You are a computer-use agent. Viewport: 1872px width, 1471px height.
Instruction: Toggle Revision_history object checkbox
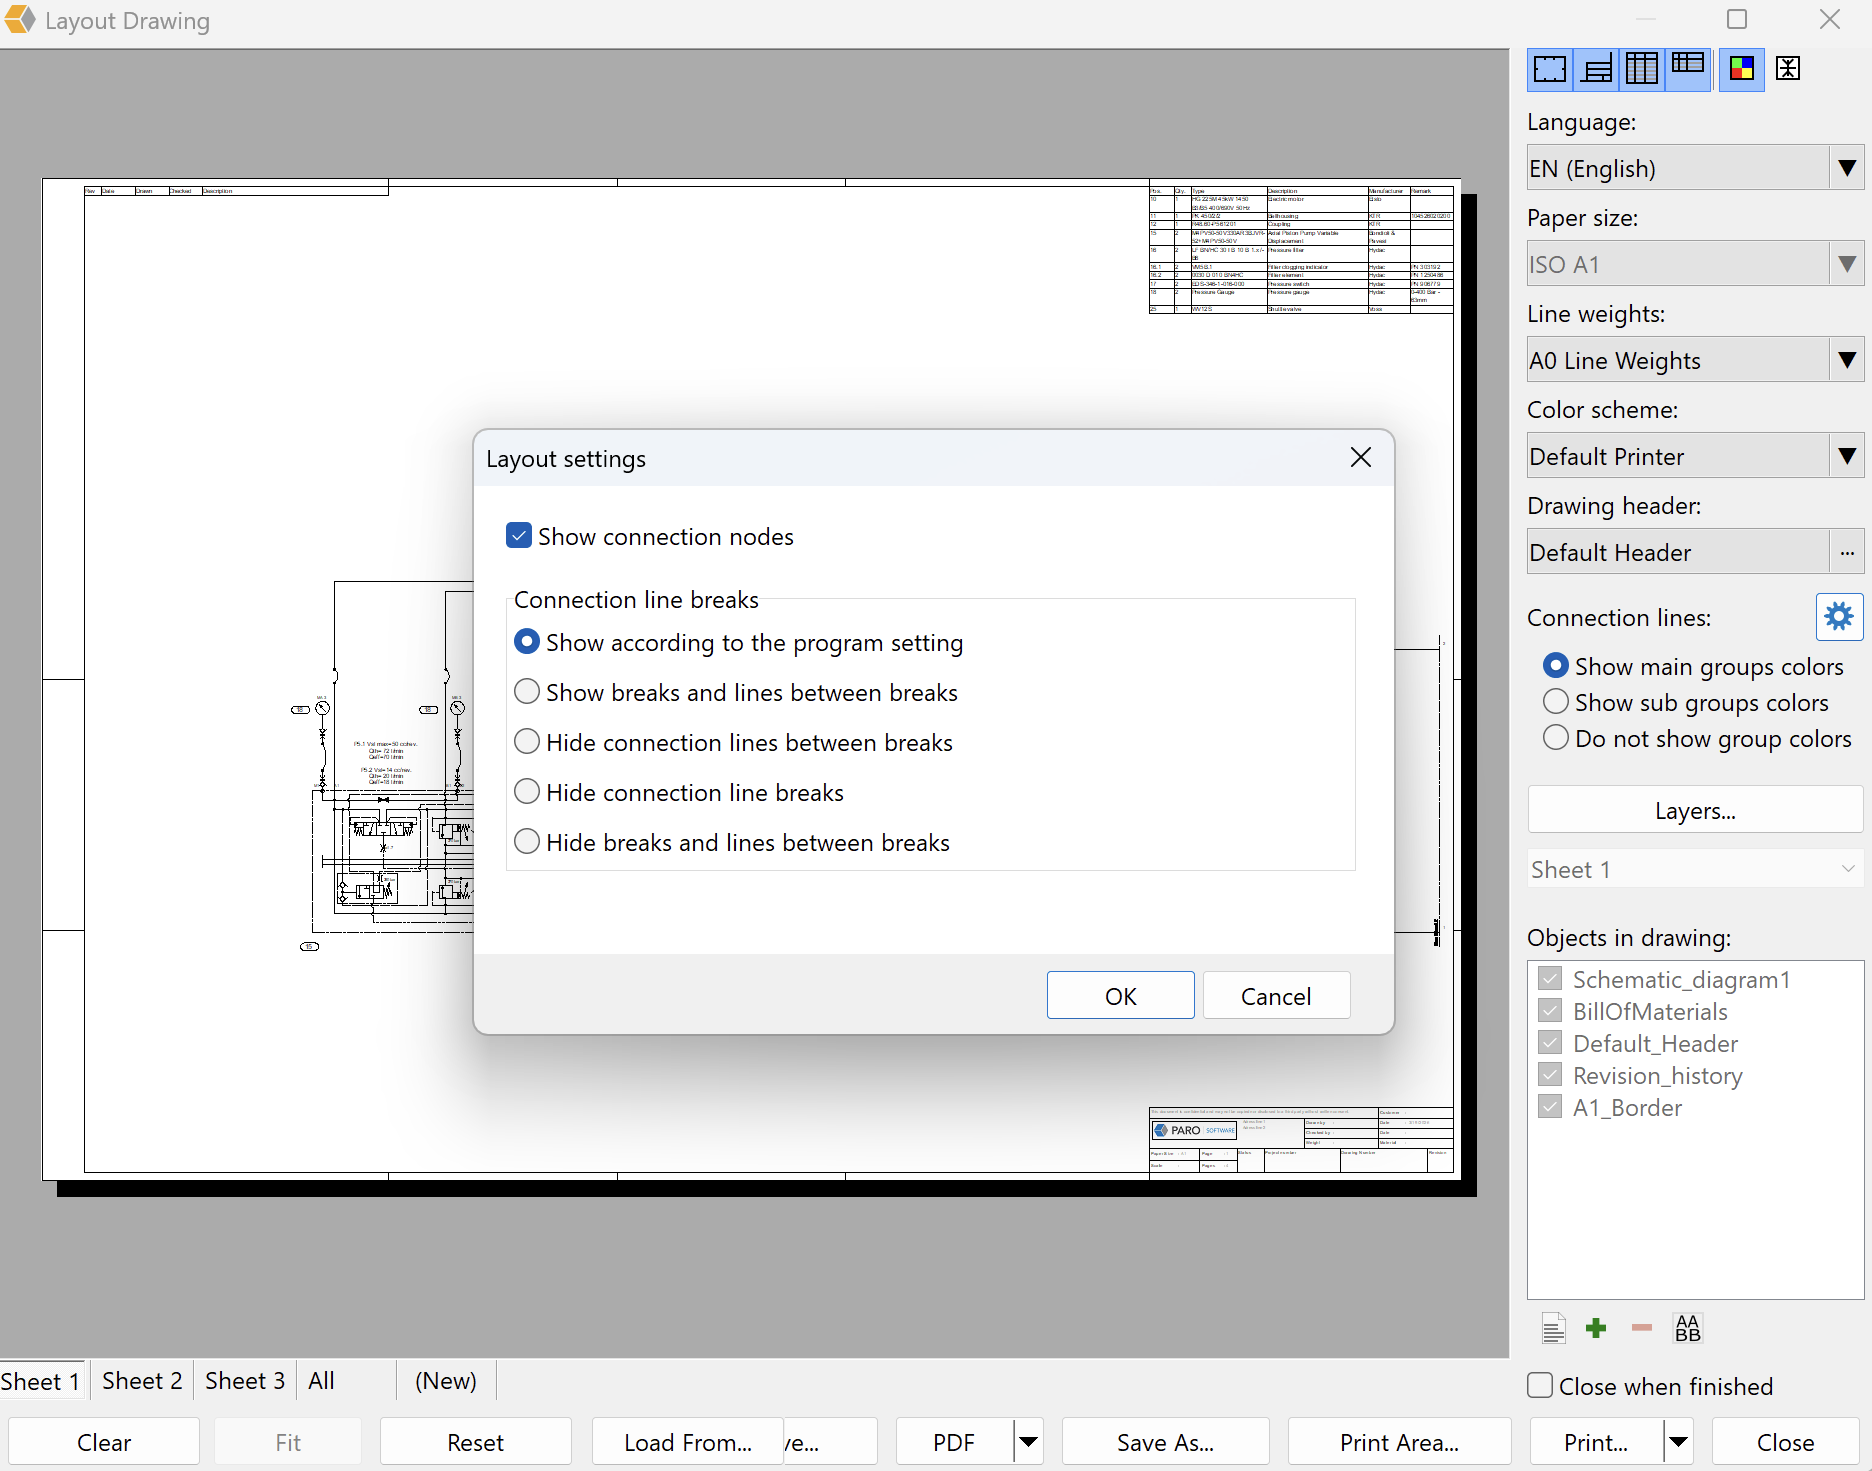1551,1075
